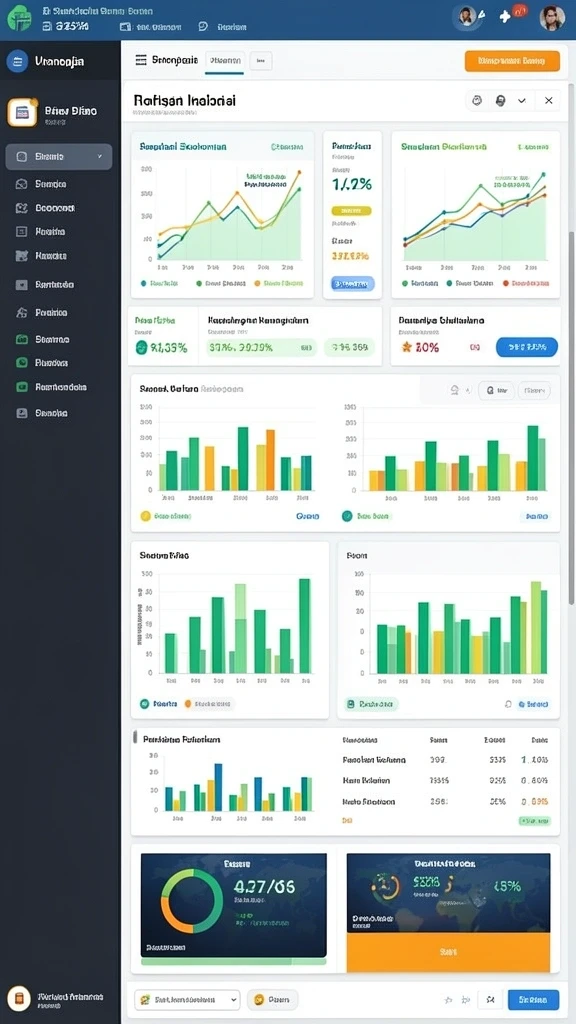Image resolution: width=576 pixels, height=1024 pixels.
Task: Toggle the yellow legend dot under first bar chart
Action: (145, 516)
